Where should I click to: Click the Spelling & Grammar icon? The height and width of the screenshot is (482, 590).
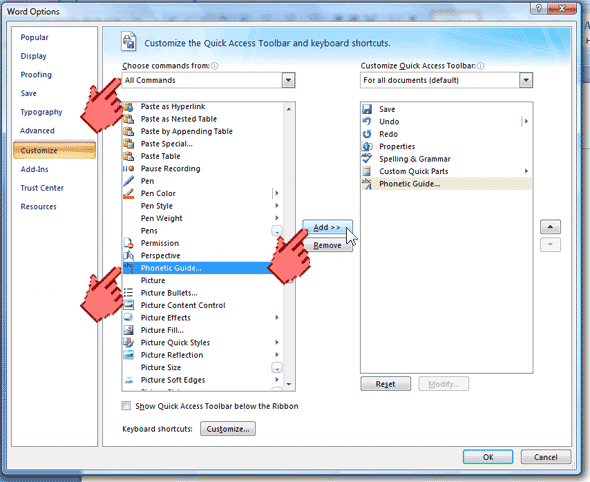pyautogui.click(x=367, y=159)
